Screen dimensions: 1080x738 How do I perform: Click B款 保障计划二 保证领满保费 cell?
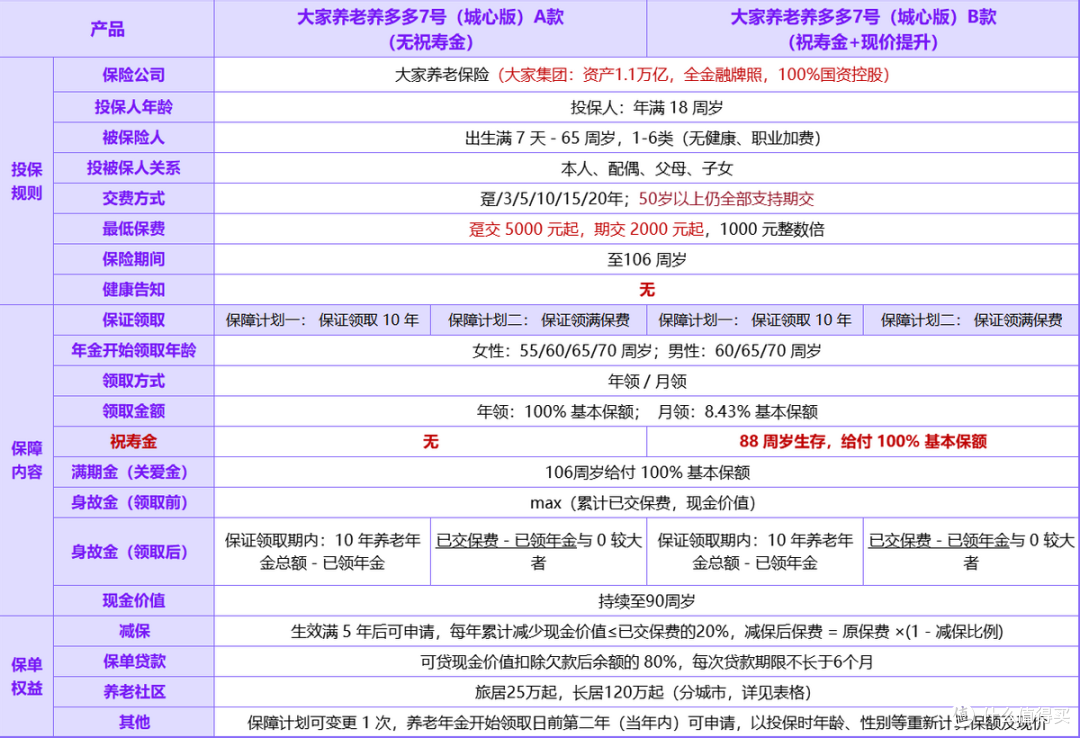[971, 320]
